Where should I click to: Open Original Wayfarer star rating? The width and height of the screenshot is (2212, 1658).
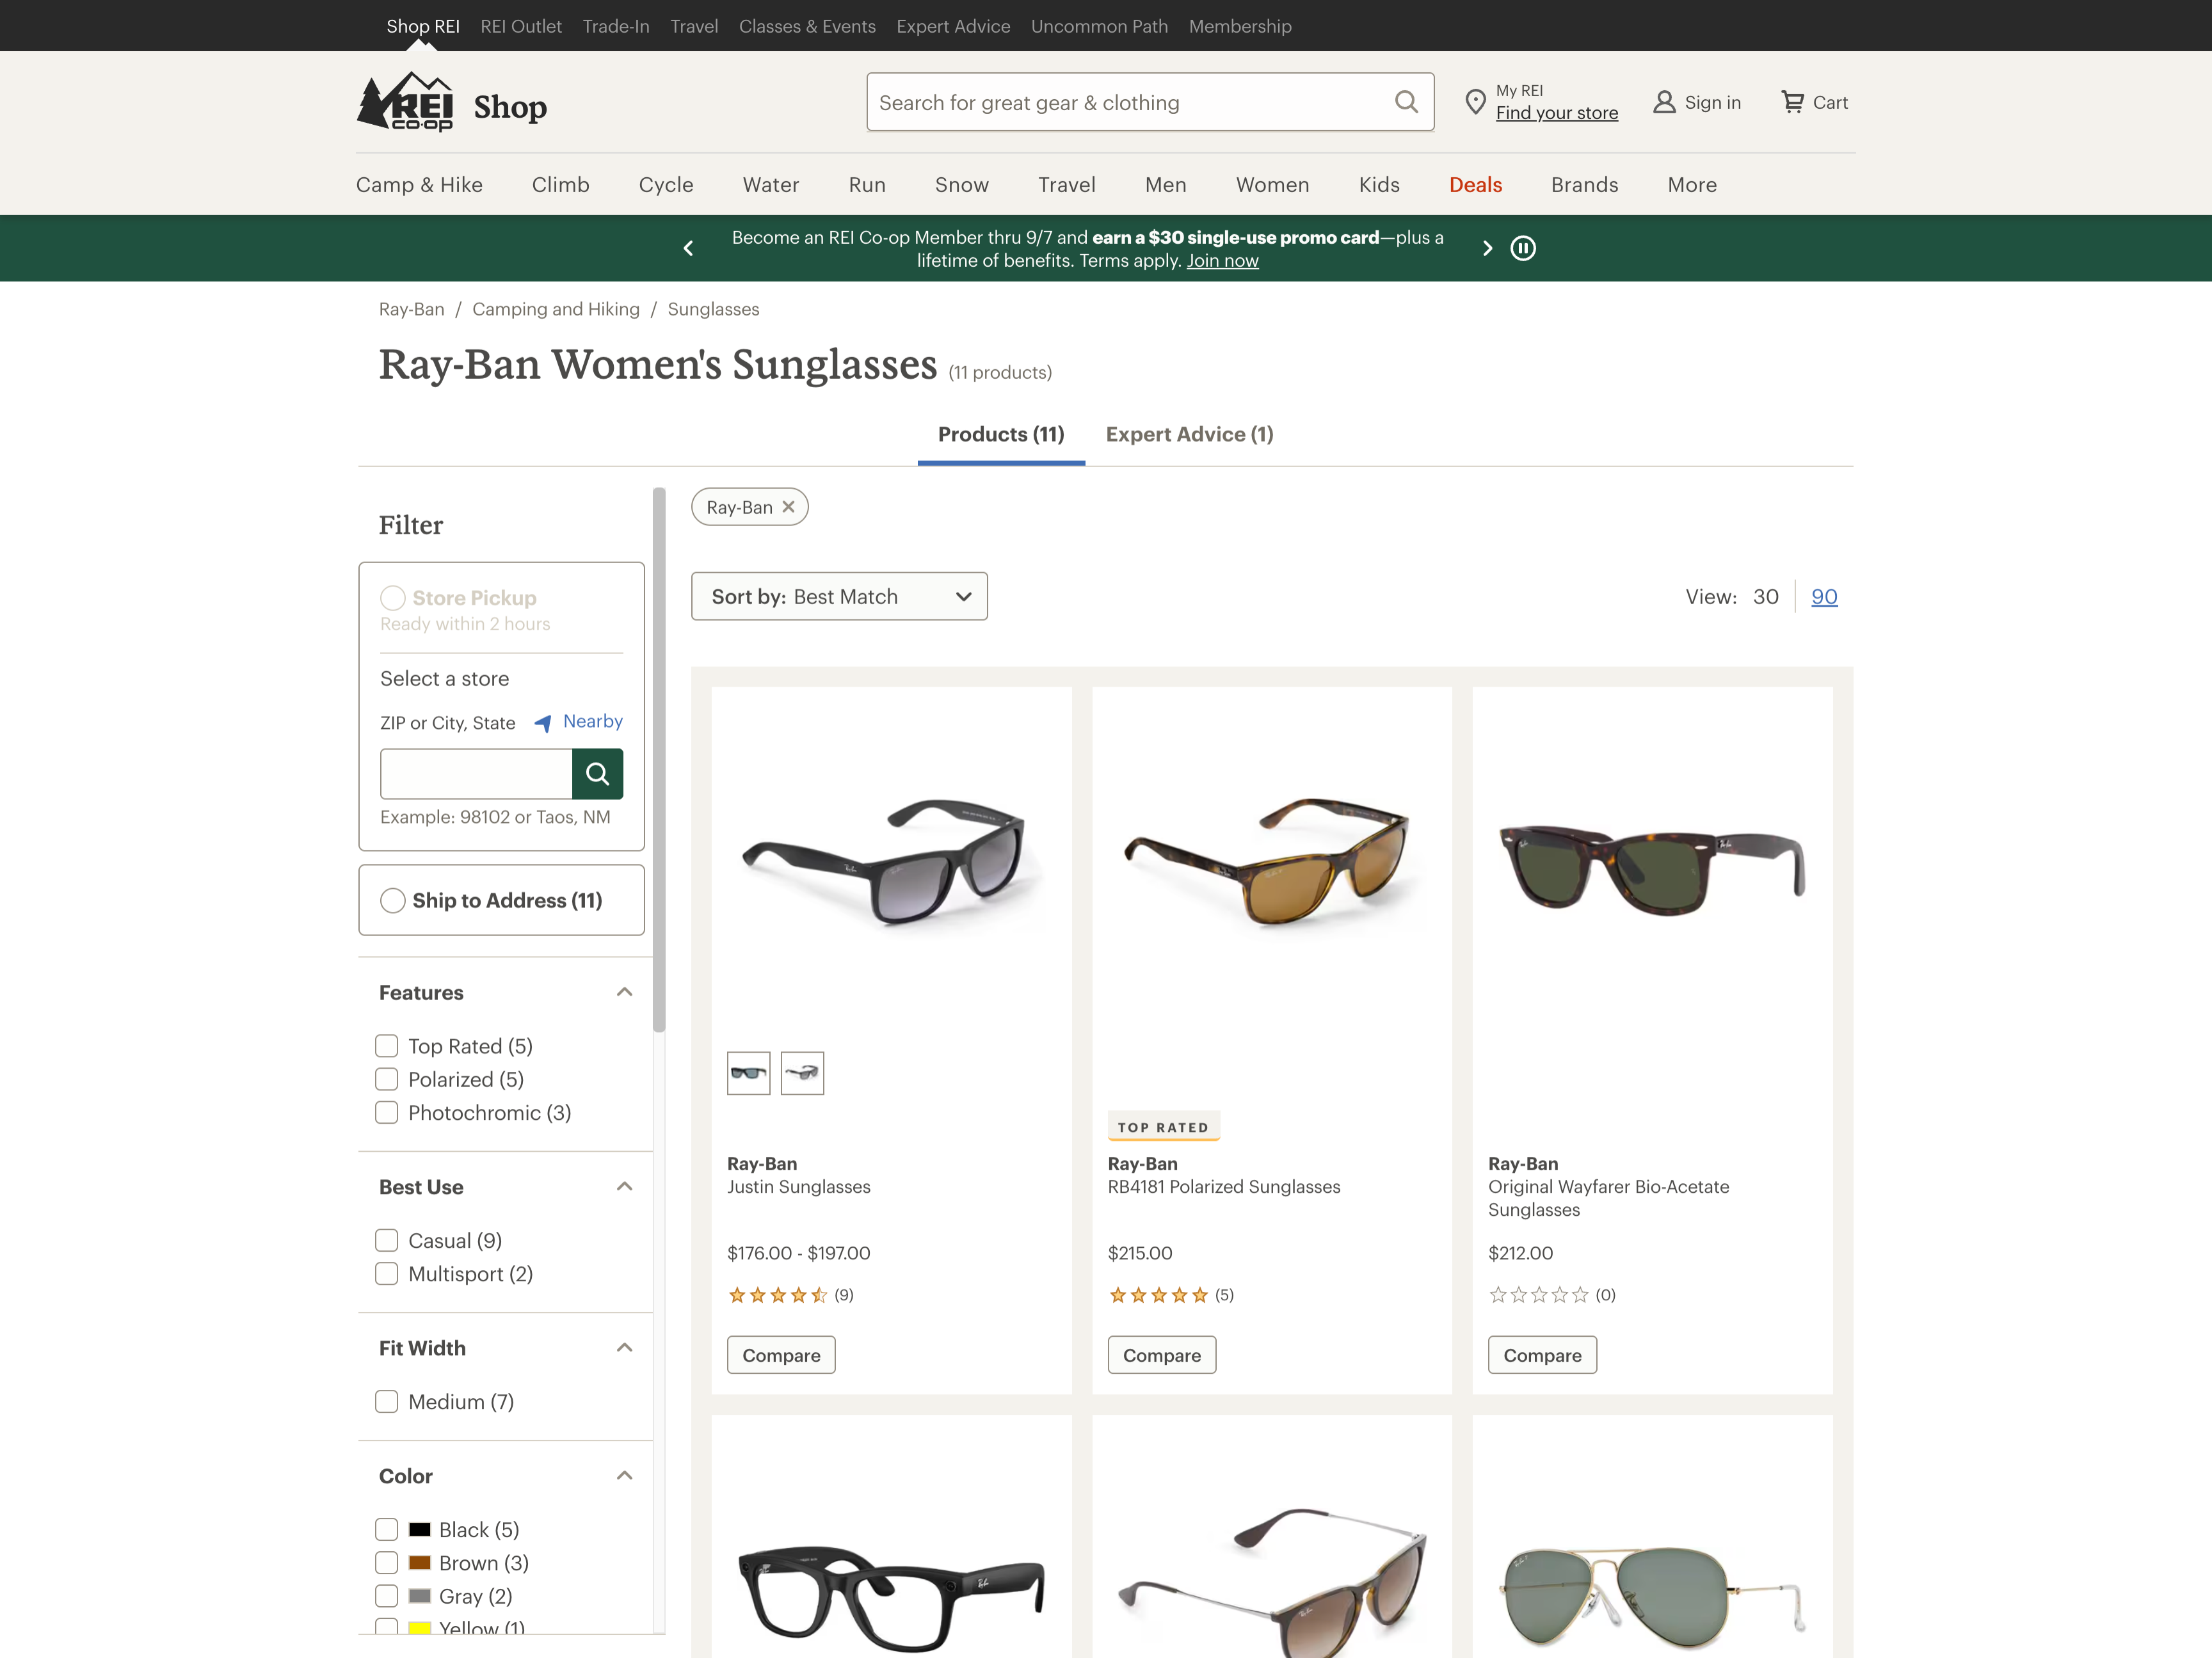1539,1295
